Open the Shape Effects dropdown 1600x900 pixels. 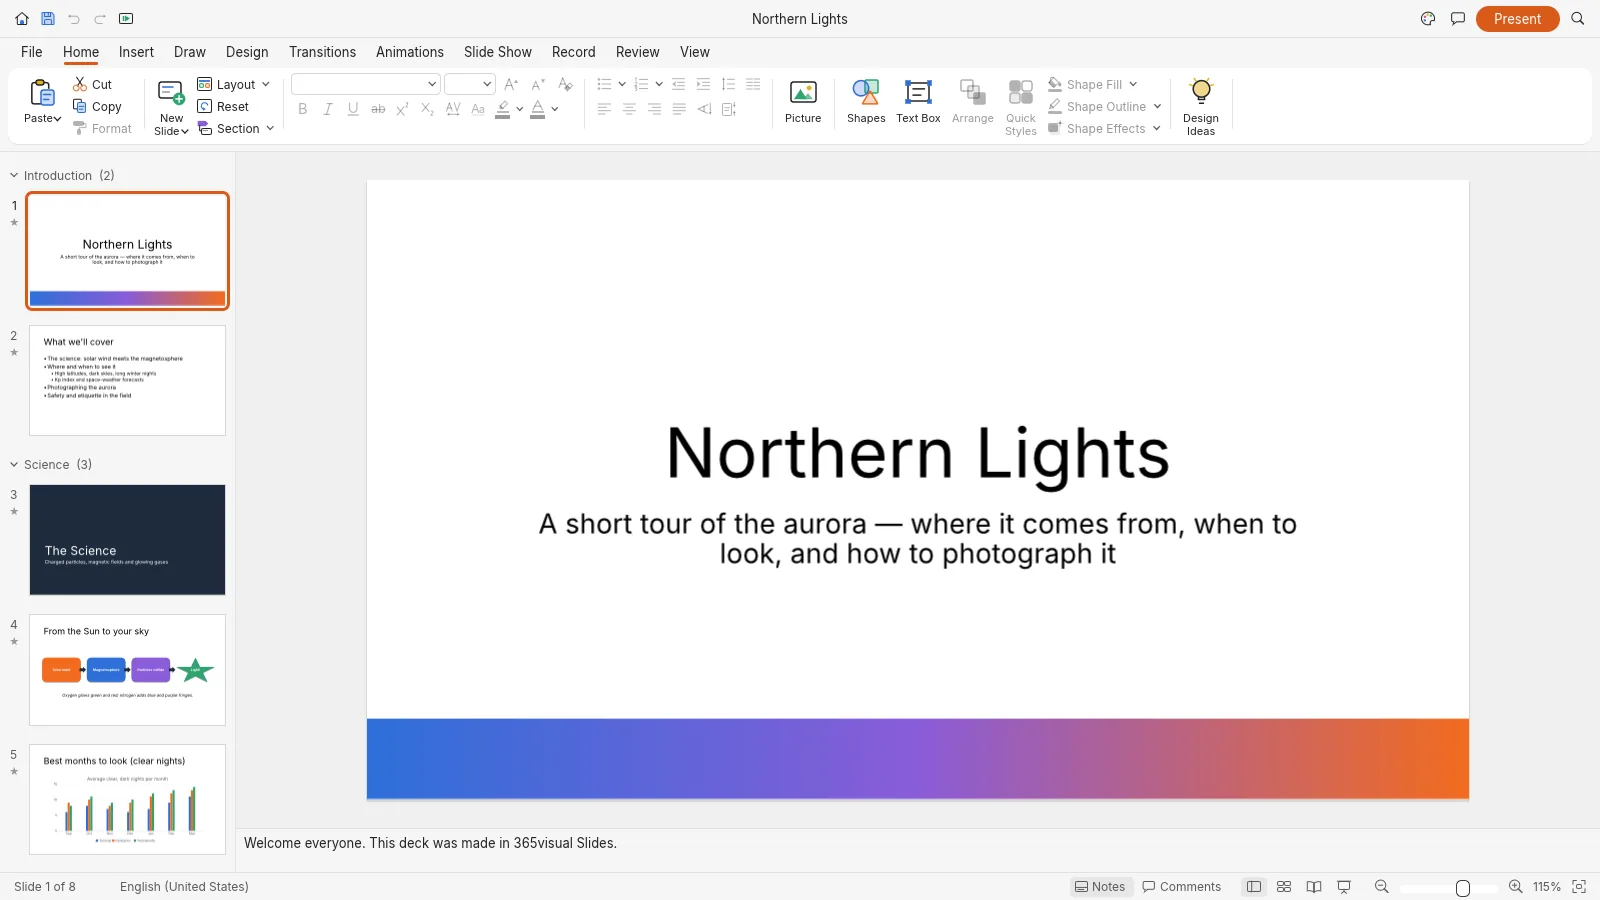[1104, 129]
